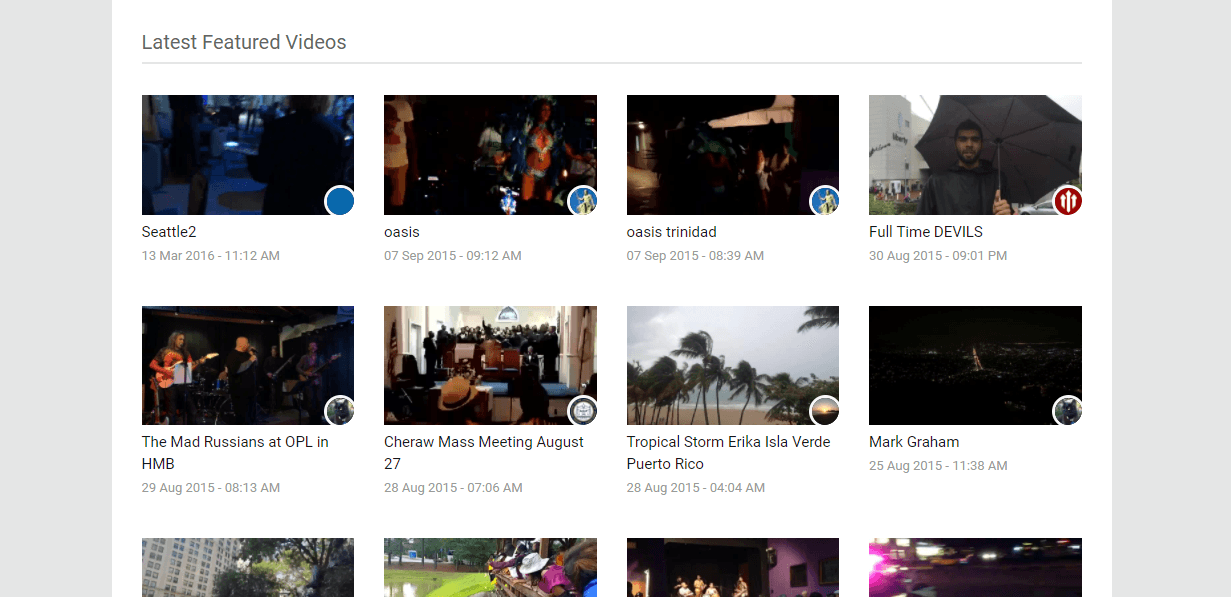Click the 'oasis trinidad' title link
The width and height of the screenshot is (1231, 597).
[672, 232]
